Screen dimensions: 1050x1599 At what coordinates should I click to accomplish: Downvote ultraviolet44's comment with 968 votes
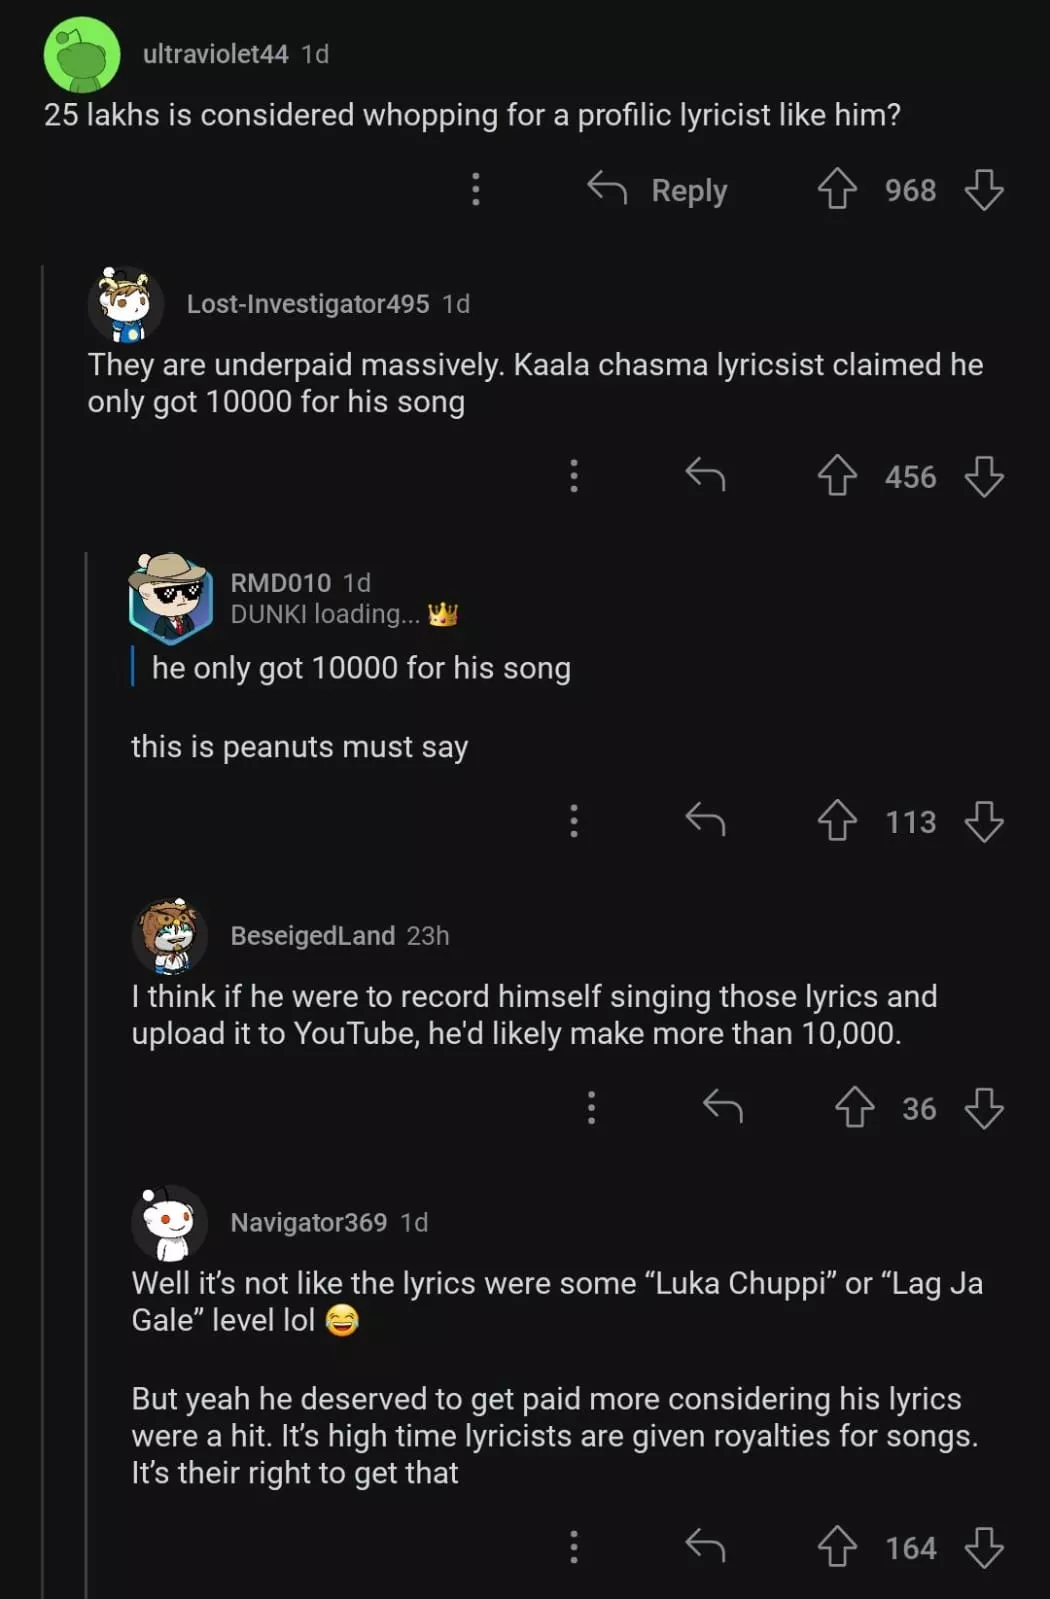click(x=984, y=189)
